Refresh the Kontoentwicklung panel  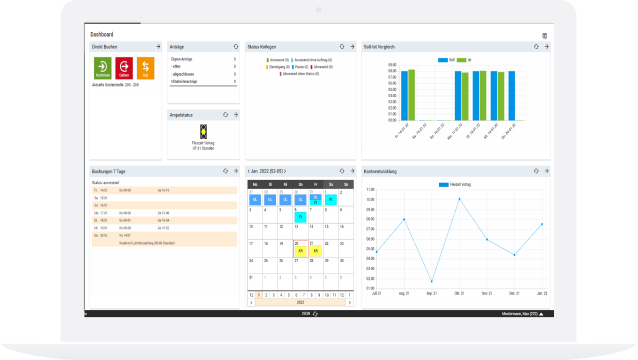pos(536,171)
